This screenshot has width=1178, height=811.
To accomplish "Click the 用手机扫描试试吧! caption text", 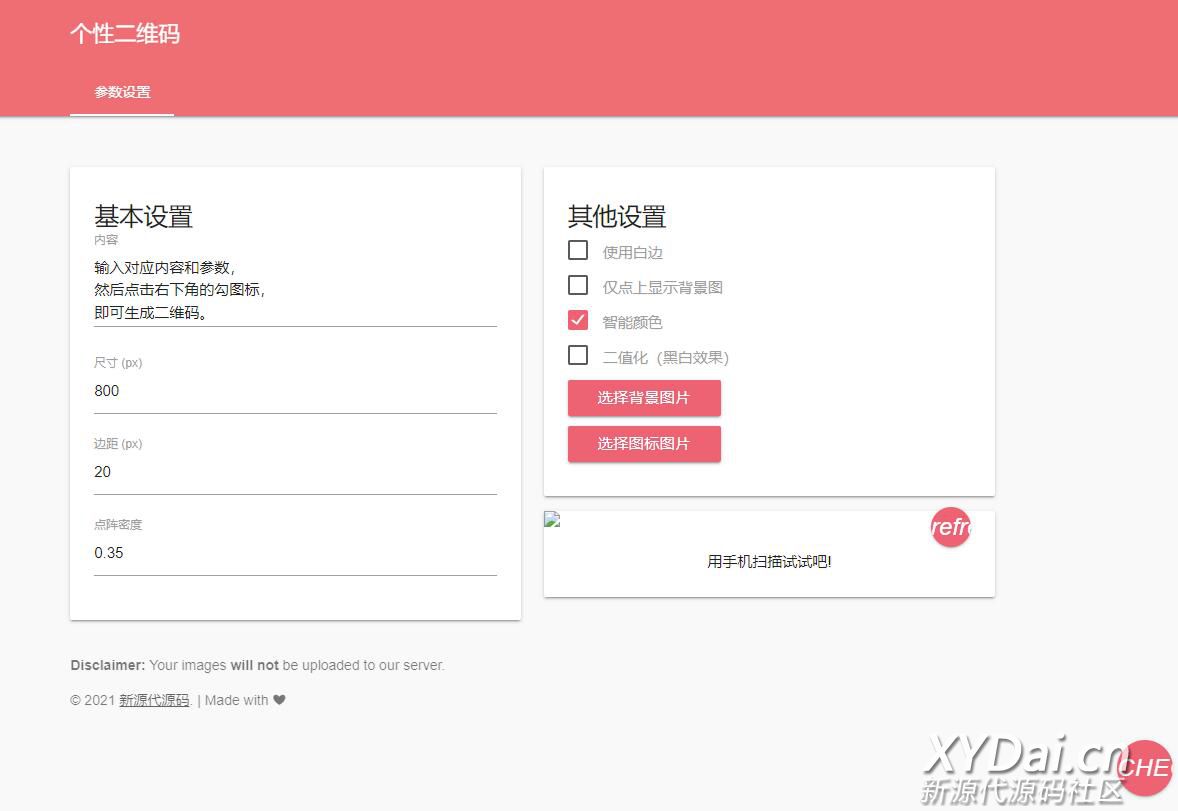I will [769, 562].
